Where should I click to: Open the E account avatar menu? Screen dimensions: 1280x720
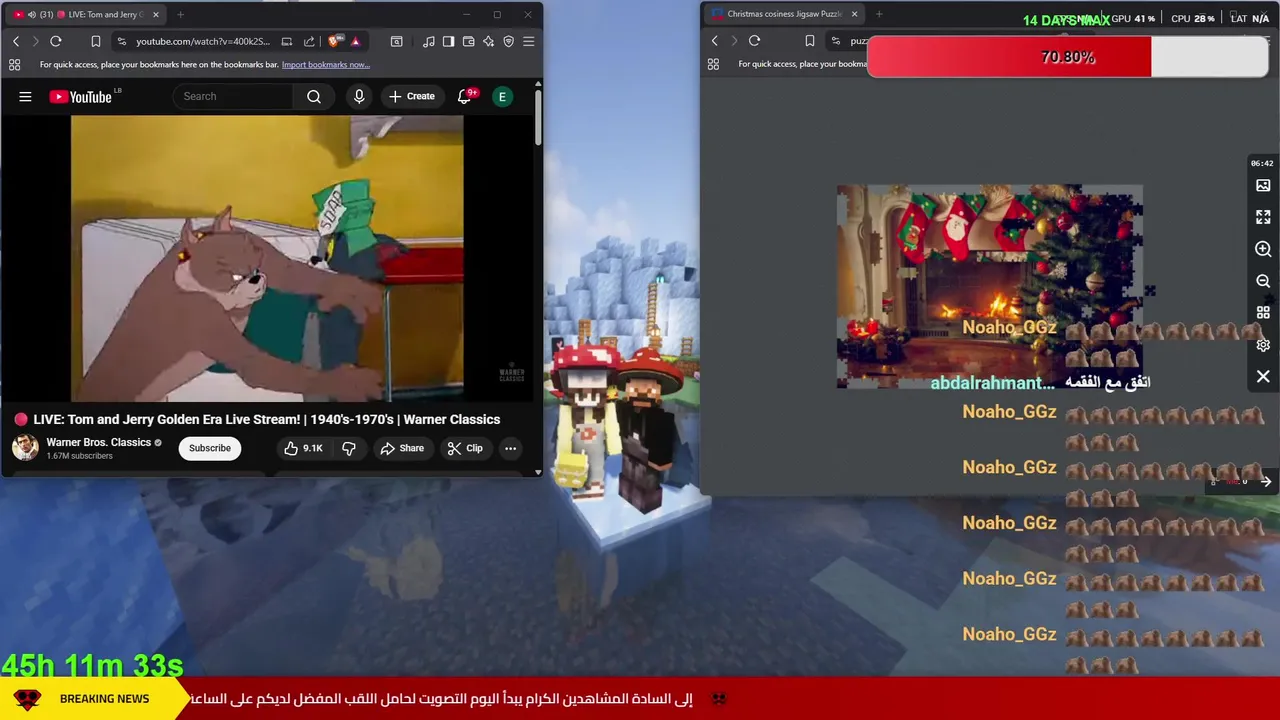(x=503, y=96)
